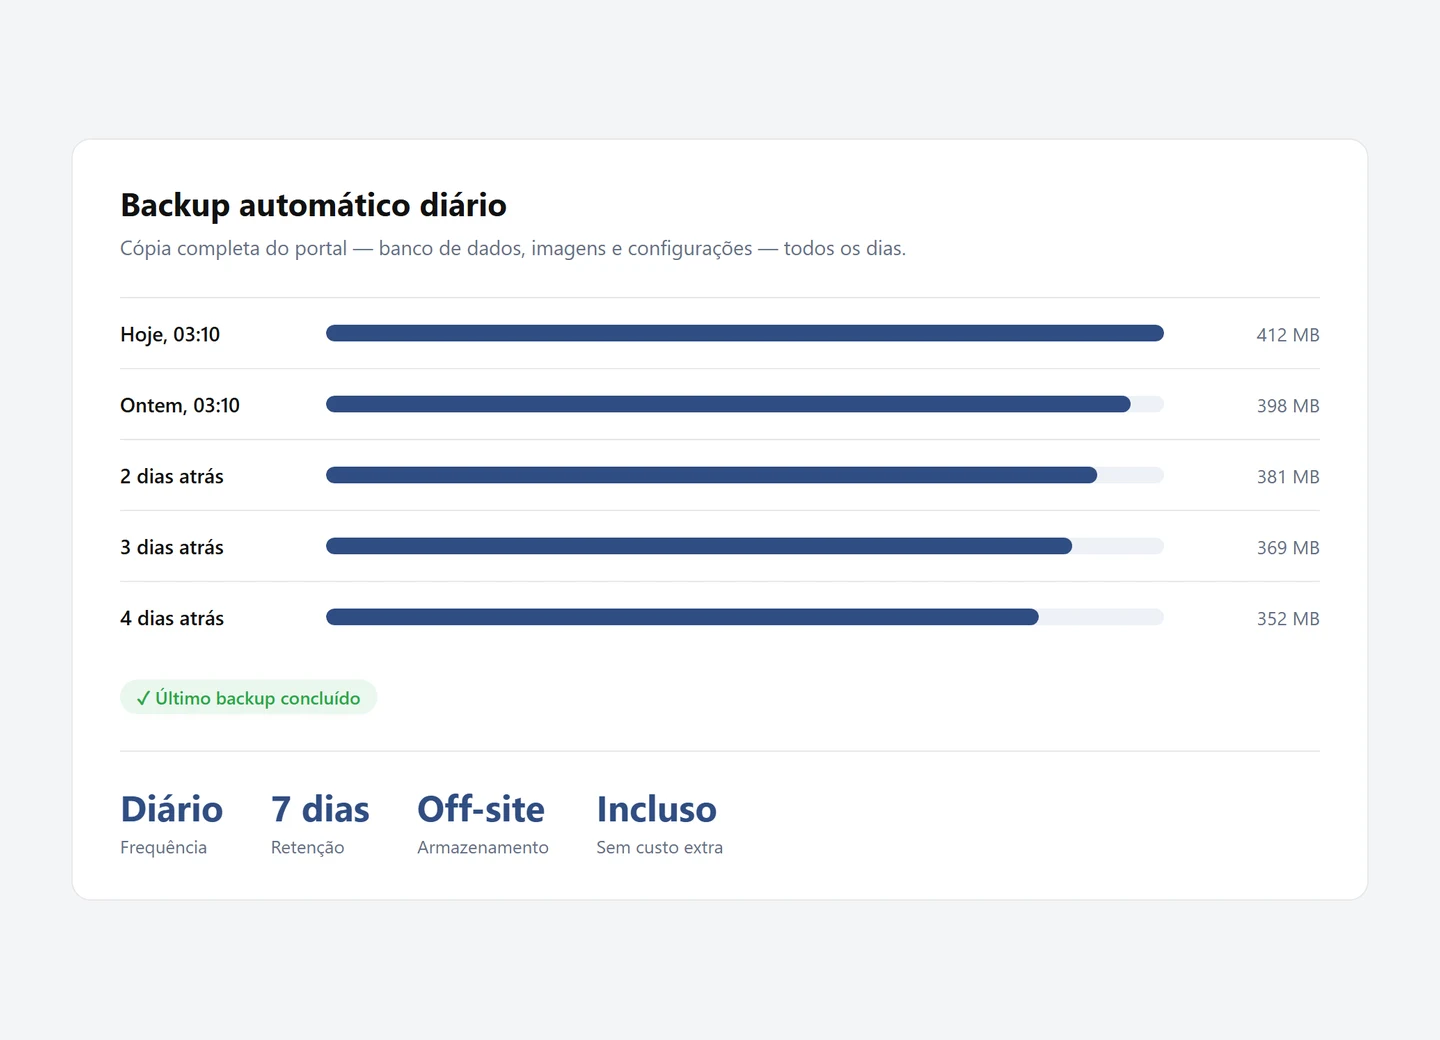Click the progress bar for '3 dias atrás'
Image resolution: width=1440 pixels, height=1040 pixels.
tap(745, 546)
